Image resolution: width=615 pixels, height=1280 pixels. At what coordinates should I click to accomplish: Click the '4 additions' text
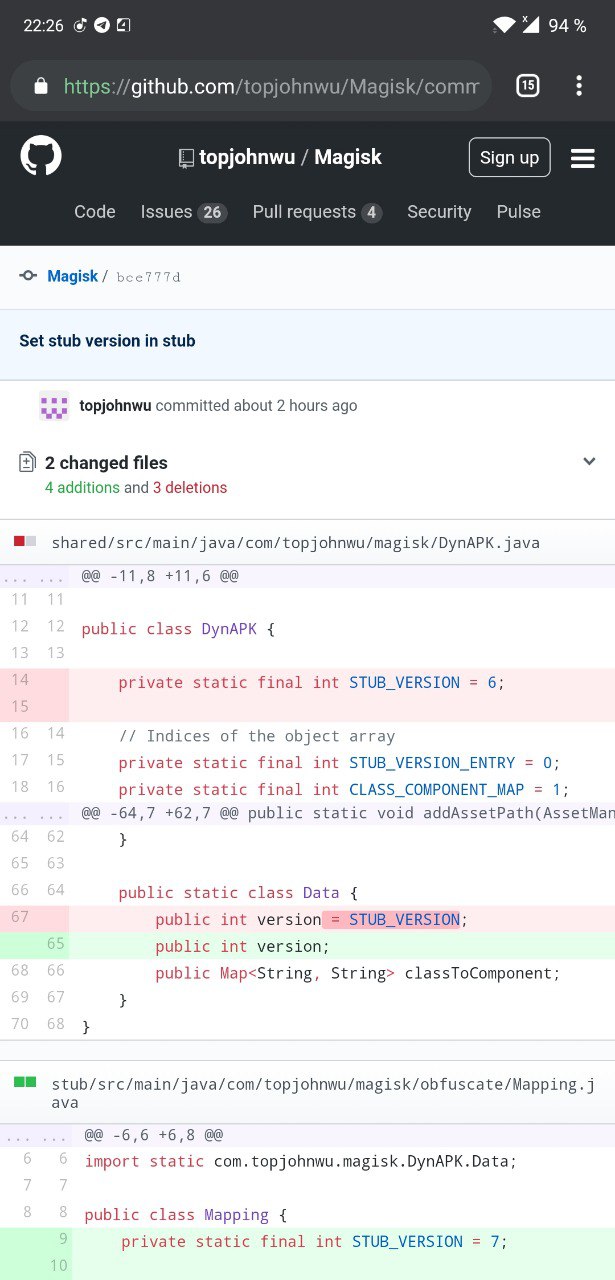(82, 488)
